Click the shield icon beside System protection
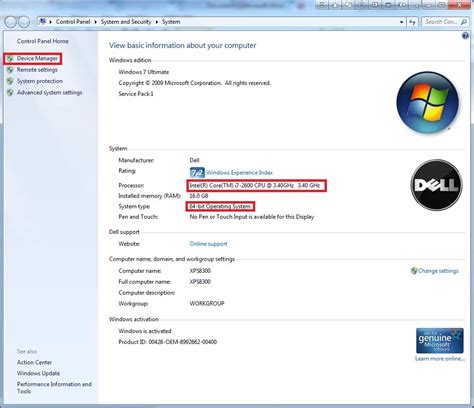 pos(10,81)
